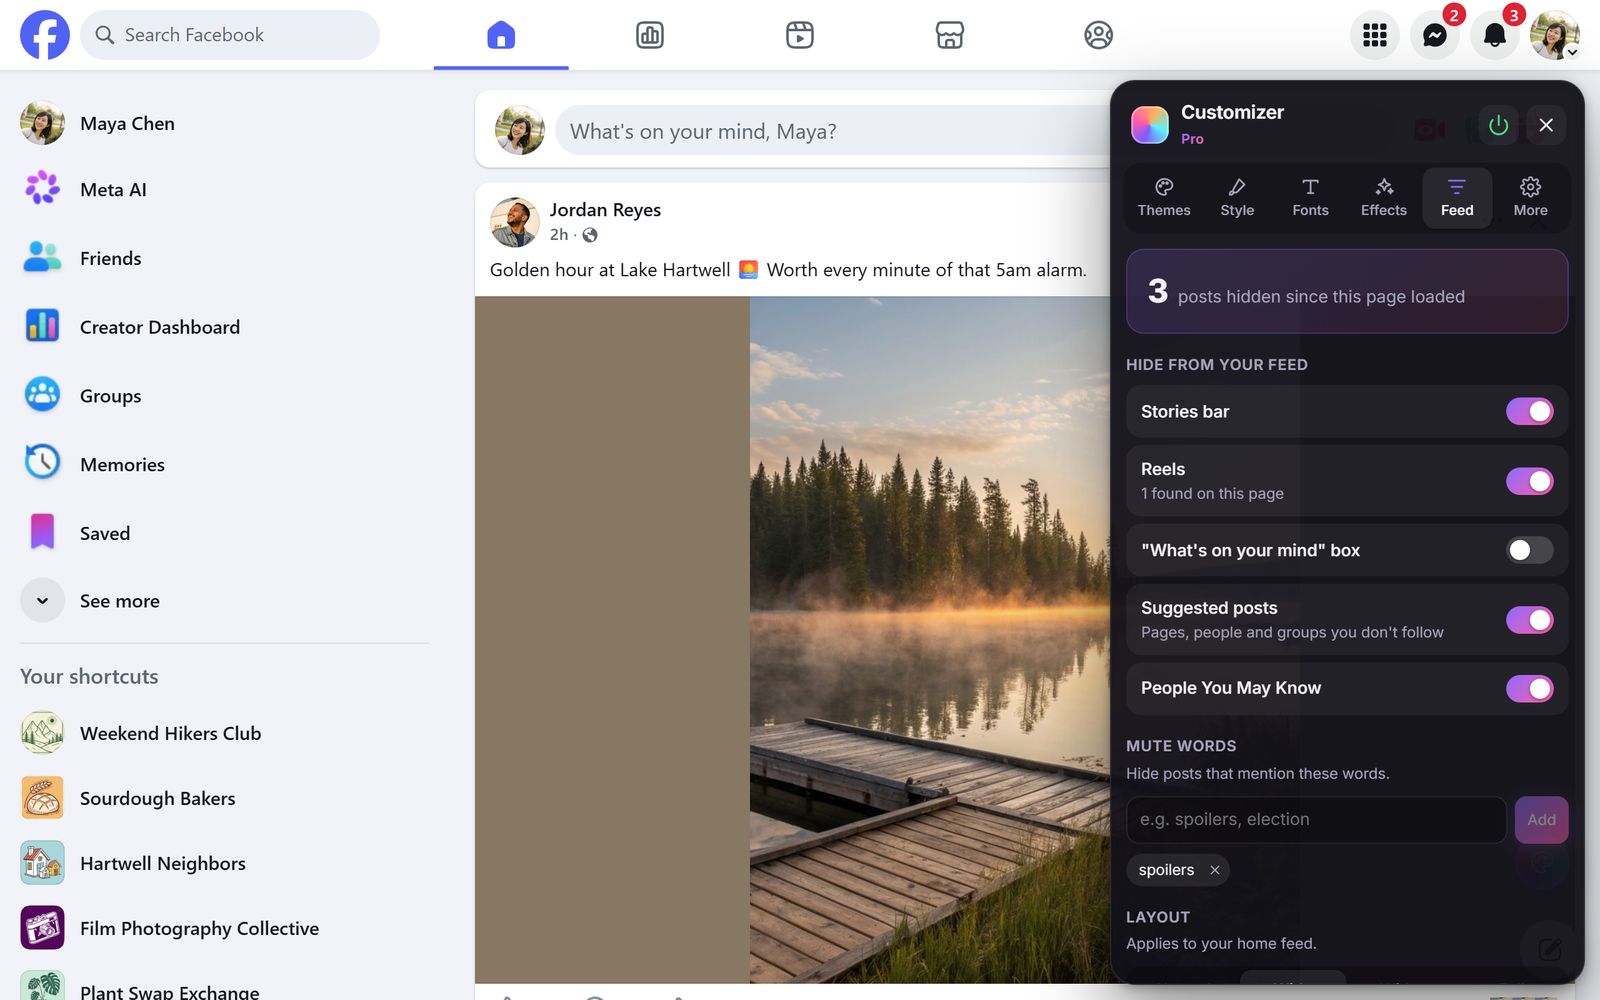
Task: Close the Customizer panel
Action: point(1546,125)
